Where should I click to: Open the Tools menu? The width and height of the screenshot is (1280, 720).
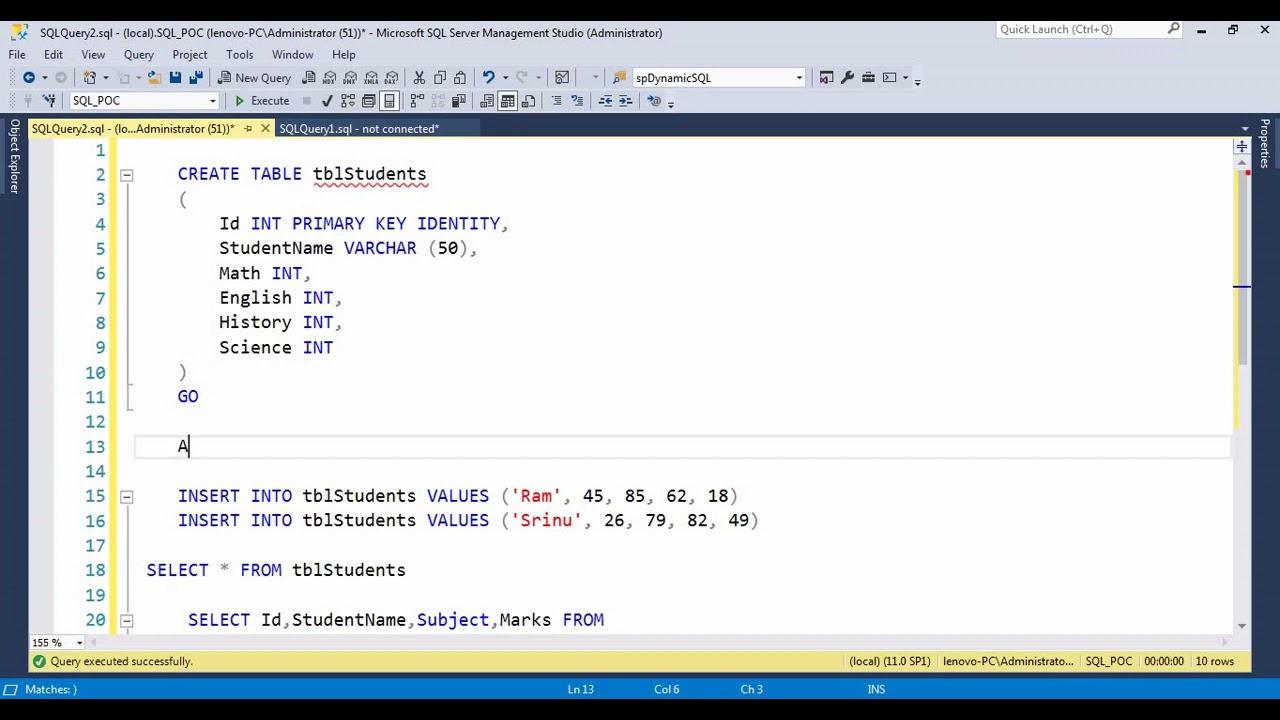pos(239,54)
